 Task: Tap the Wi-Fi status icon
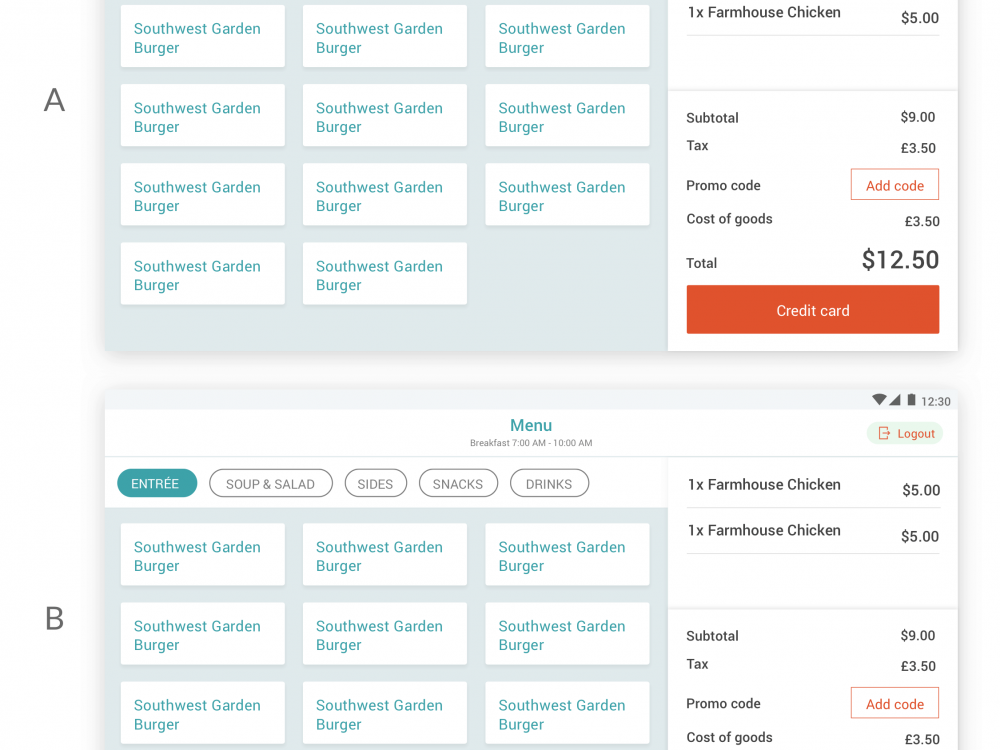[x=877, y=399]
